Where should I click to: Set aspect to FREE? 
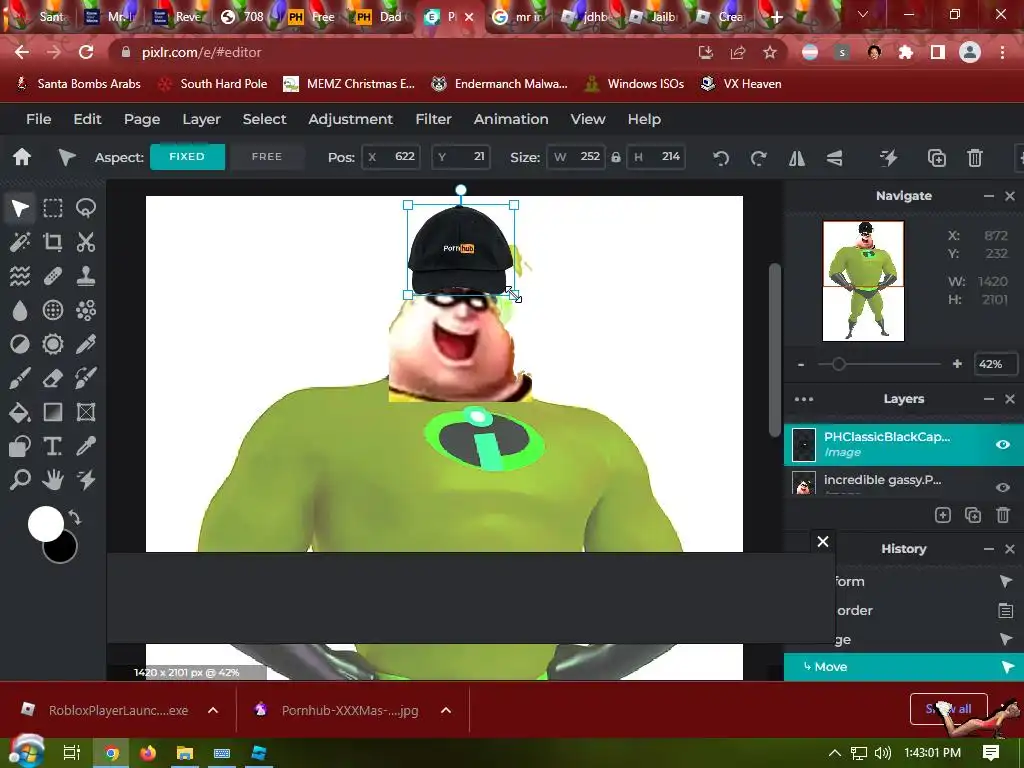pos(267,157)
